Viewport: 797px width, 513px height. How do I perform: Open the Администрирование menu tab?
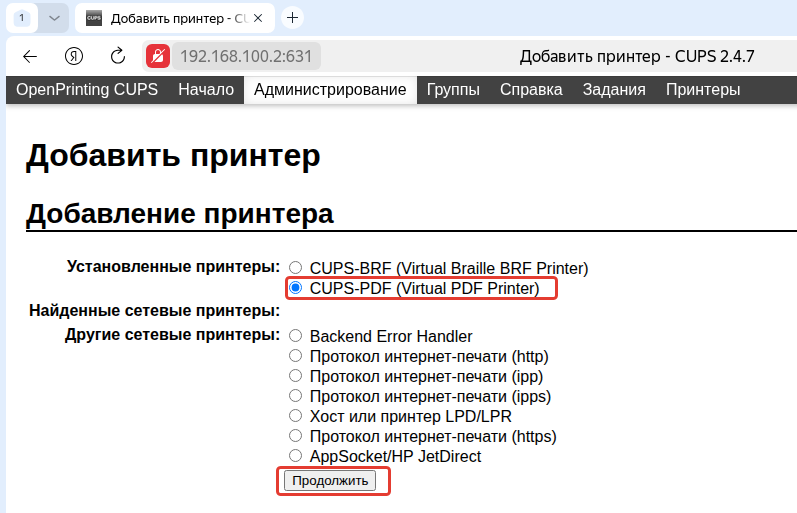tap(330, 90)
